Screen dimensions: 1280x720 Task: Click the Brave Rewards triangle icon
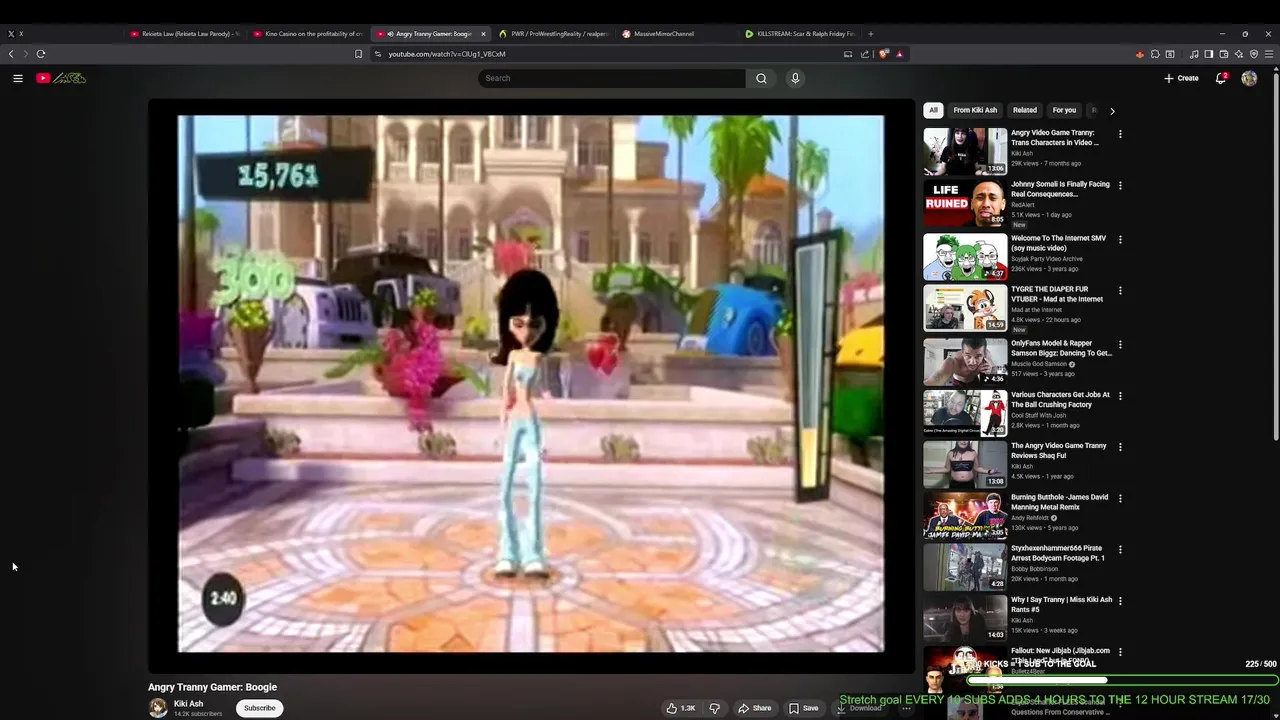point(900,54)
